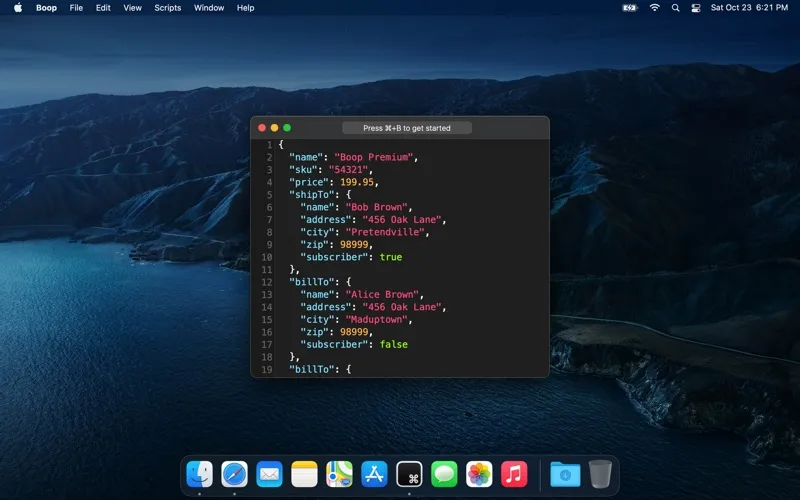Click the date and time clock
Viewport: 800px width, 500px height.
749,8
